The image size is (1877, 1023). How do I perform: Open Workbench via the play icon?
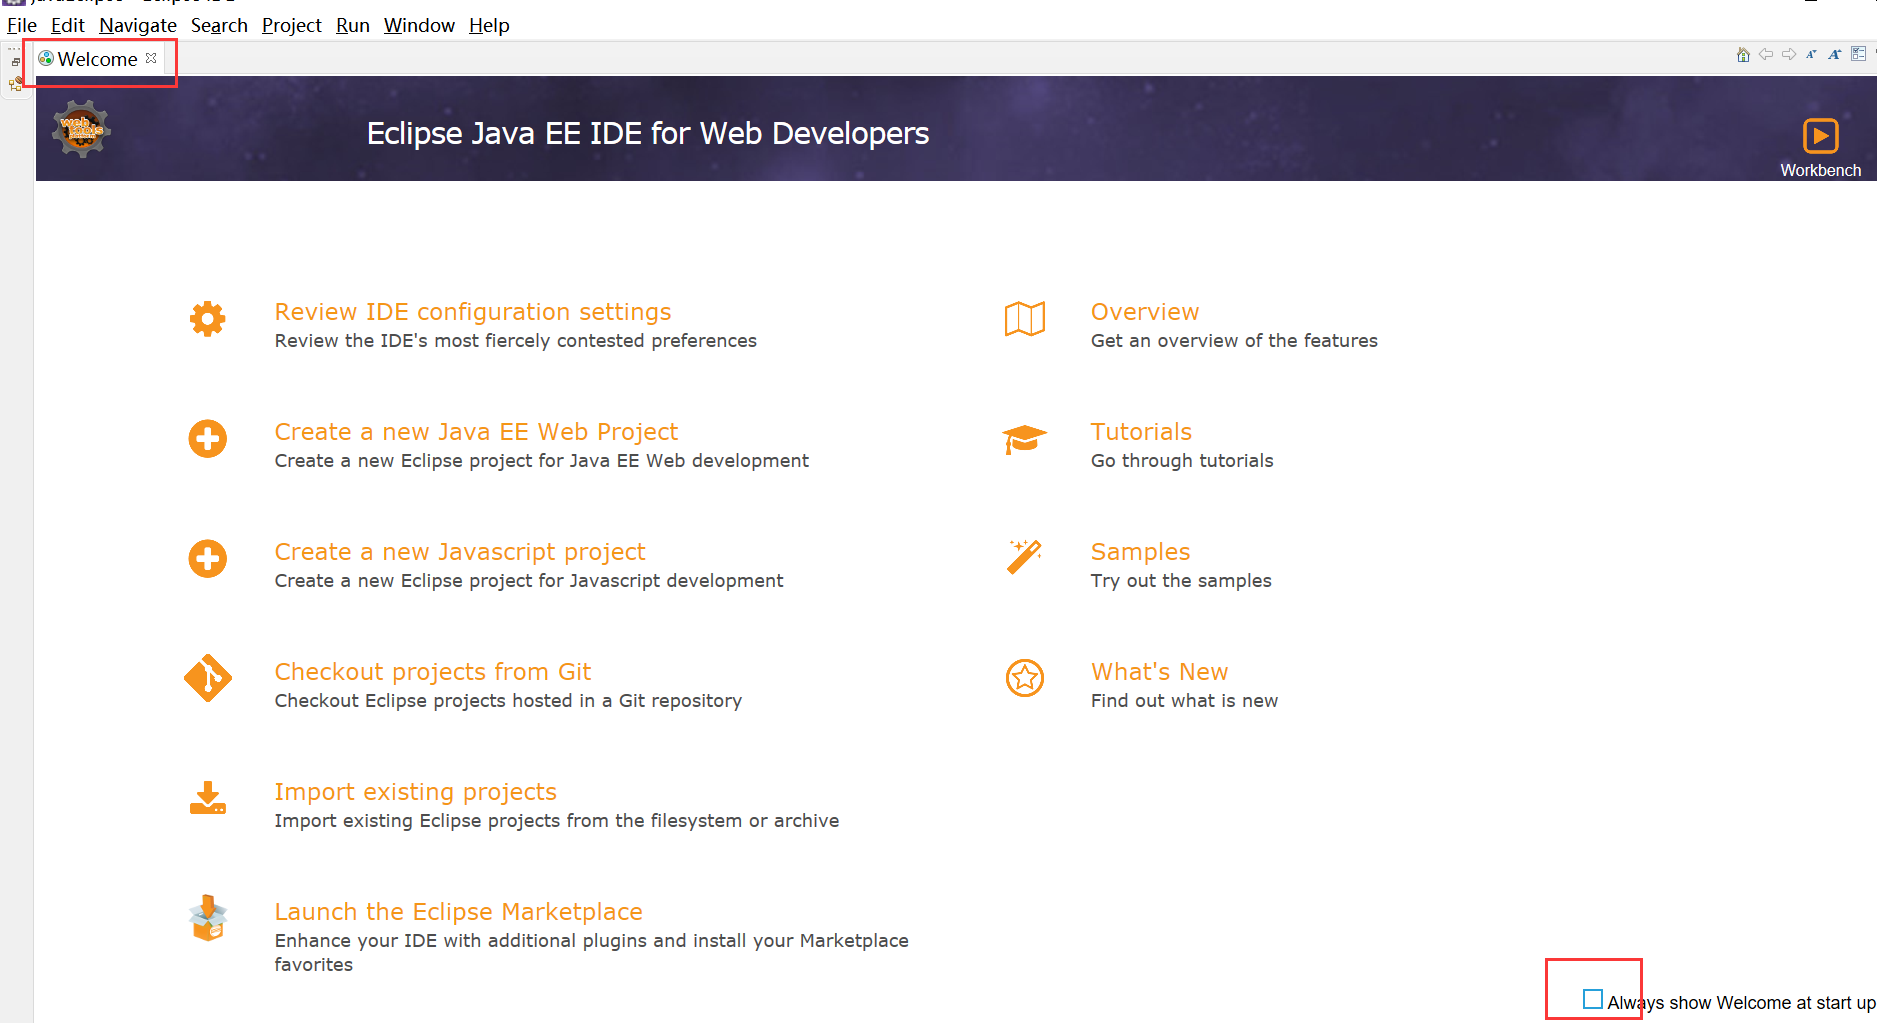(1820, 136)
